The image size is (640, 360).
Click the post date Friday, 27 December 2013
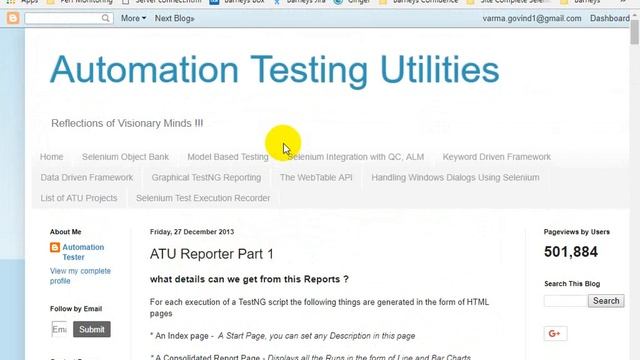tap(192, 232)
